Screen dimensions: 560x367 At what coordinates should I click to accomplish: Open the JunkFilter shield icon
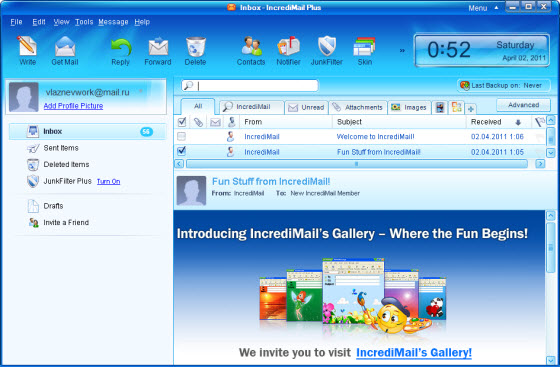coord(327,46)
